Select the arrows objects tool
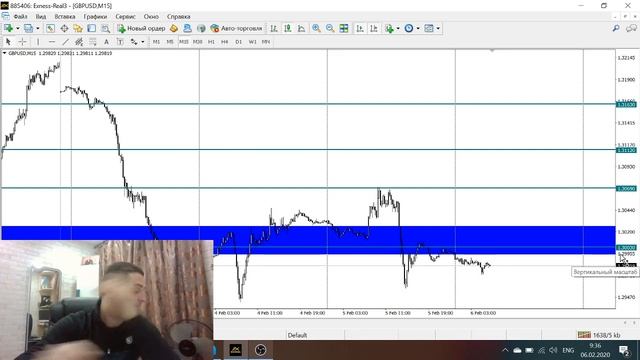The width and height of the screenshot is (640, 360). (x=134, y=42)
